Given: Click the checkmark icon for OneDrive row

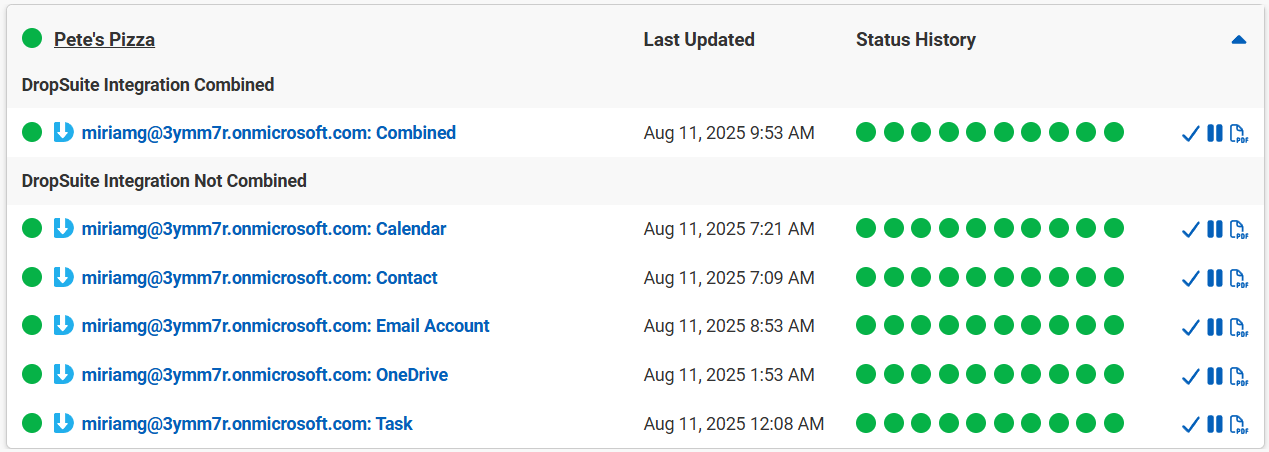Looking at the screenshot, I should click(x=1190, y=376).
